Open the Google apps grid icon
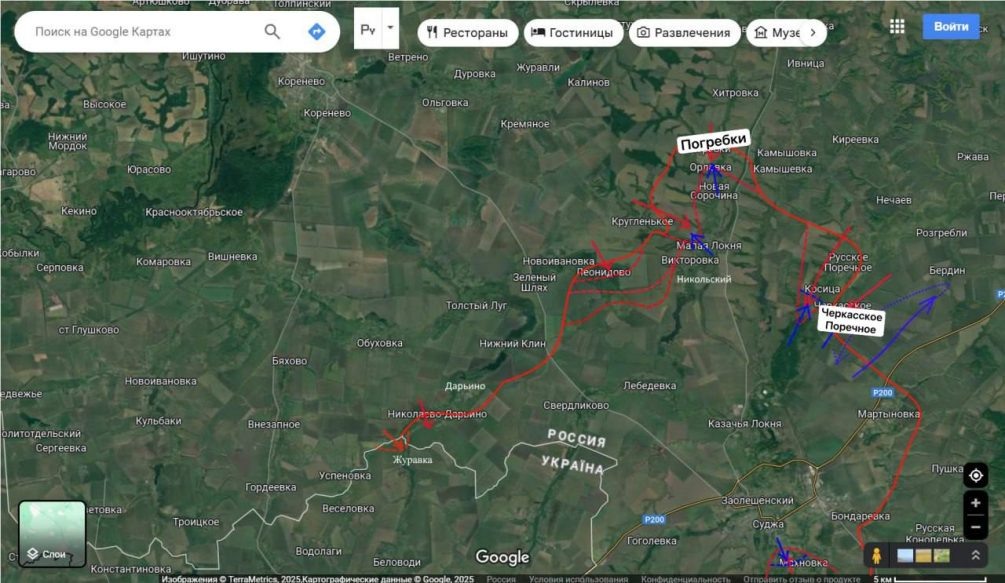The image size is (1005, 583). pyautogui.click(x=897, y=26)
